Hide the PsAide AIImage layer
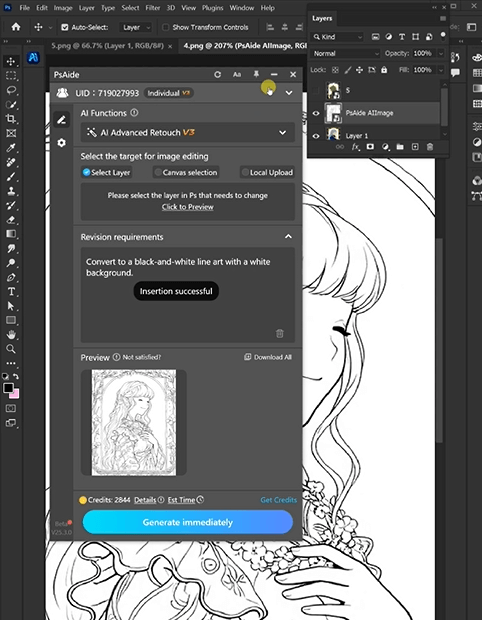The width and height of the screenshot is (482, 620). (316, 113)
